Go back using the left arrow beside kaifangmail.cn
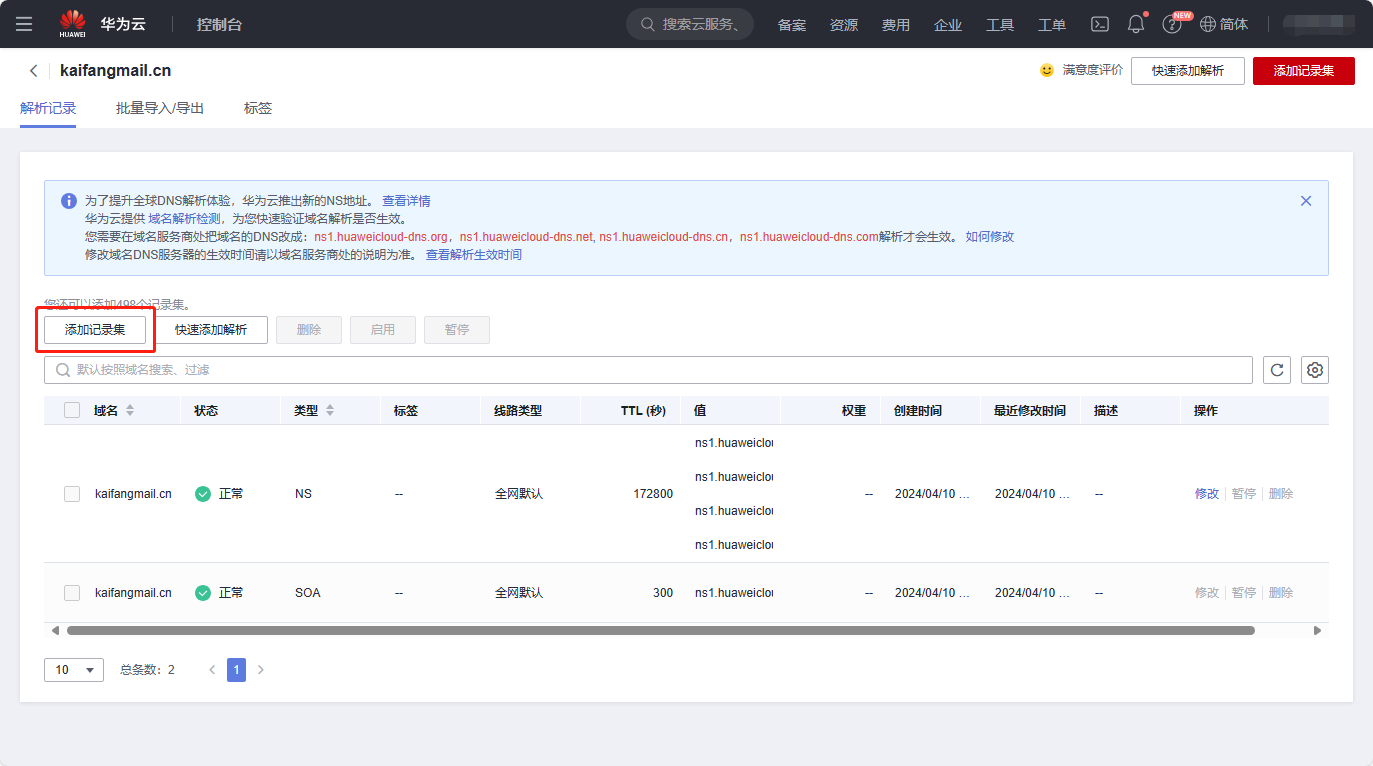Viewport: 1373px width, 766px height. point(34,71)
